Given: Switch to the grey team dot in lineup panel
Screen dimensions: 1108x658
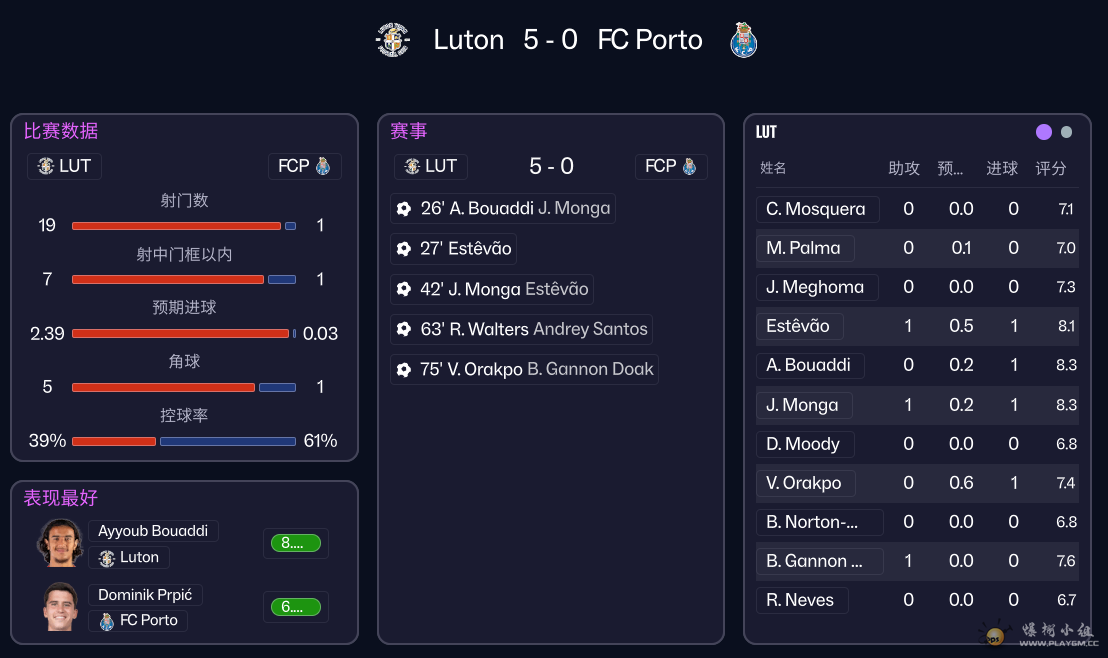Looking at the screenshot, I should pos(1067,132).
